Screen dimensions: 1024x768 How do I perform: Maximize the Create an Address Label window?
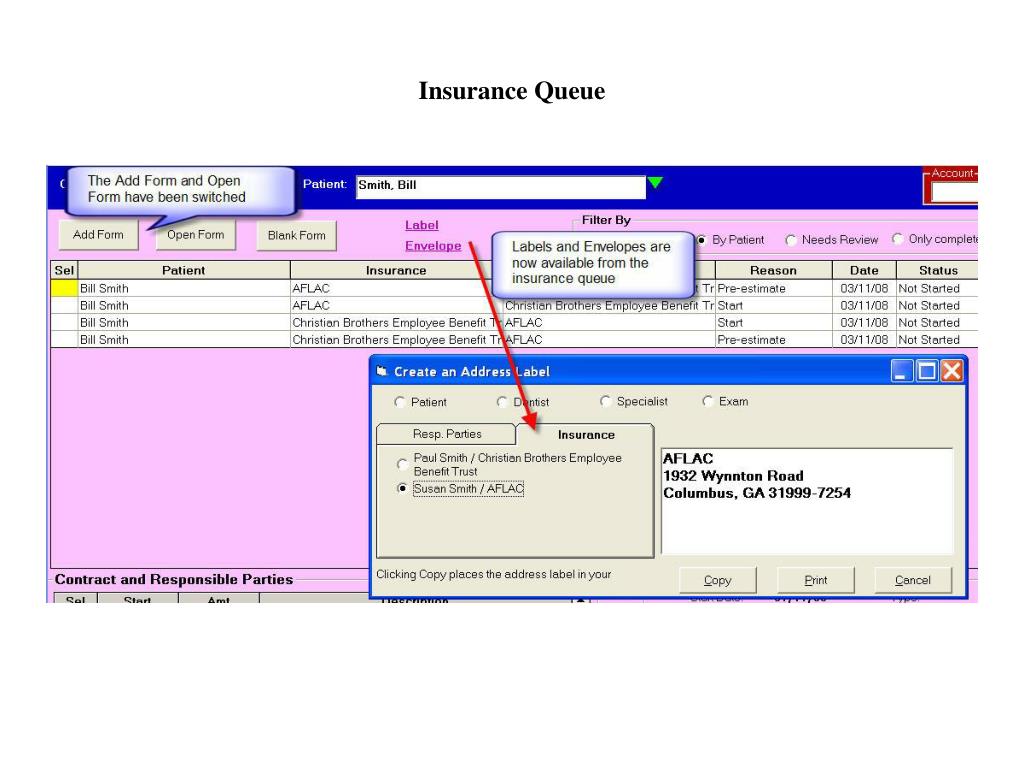pyautogui.click(x=927, y=371)
